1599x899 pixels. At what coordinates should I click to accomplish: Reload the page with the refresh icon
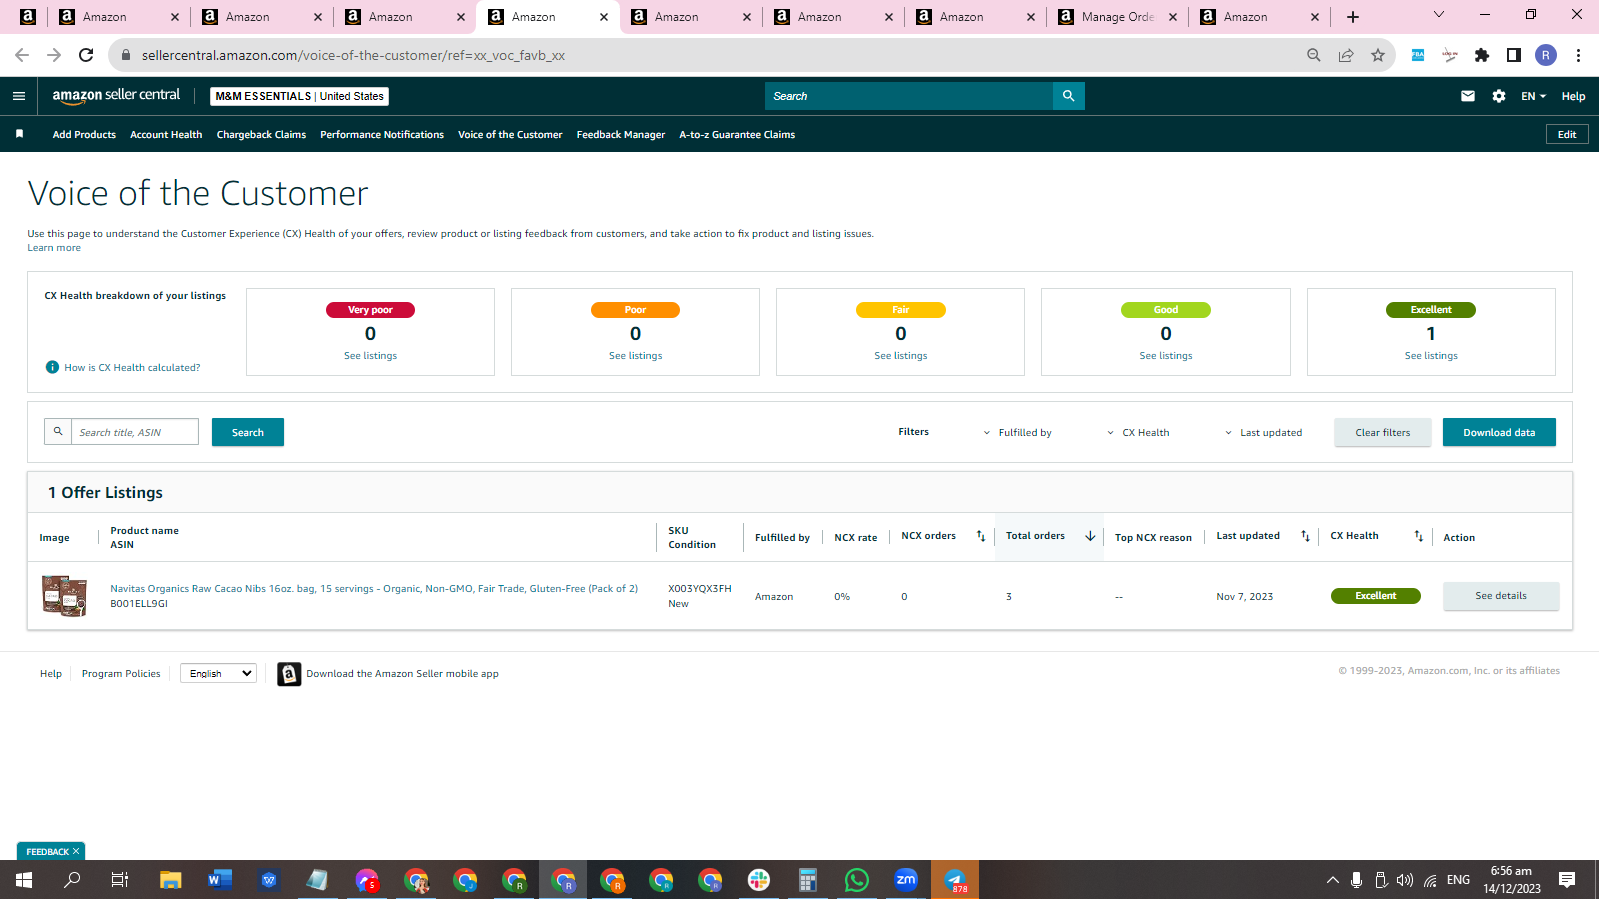86,55
